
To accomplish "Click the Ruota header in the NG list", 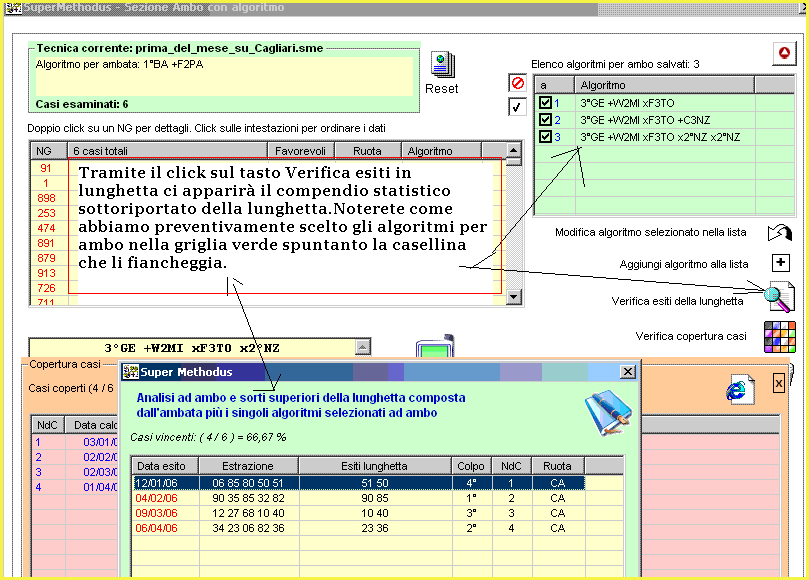I will pos(367,151).
